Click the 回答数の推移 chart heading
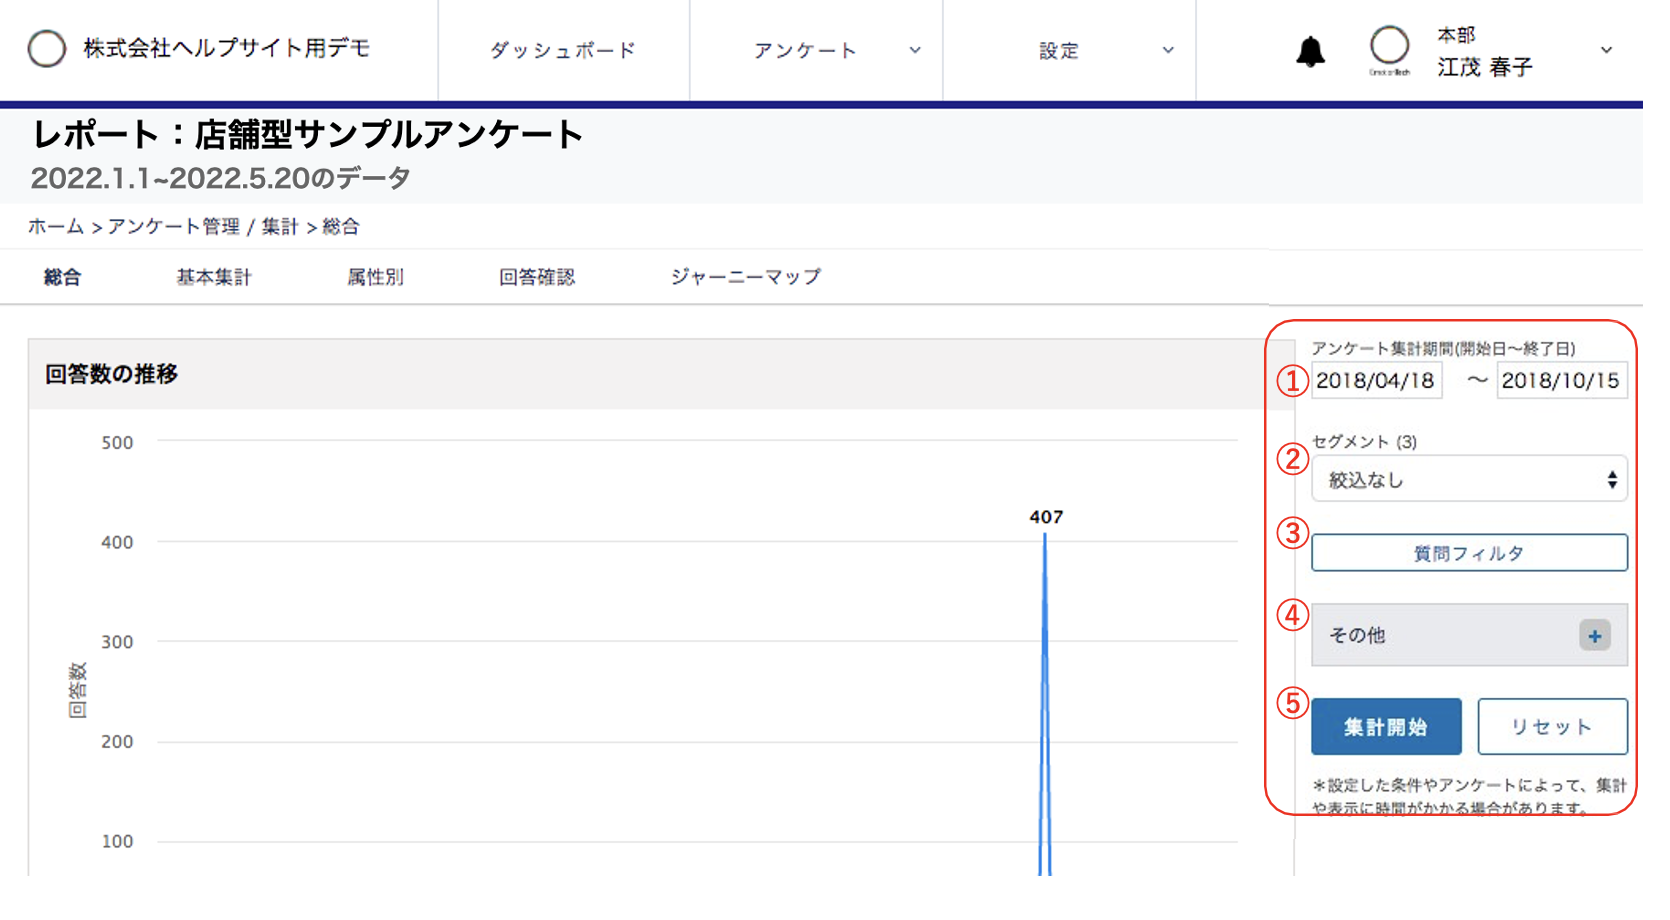The width and height of the screenshot is (1670, 920). [x=112, y=374]
